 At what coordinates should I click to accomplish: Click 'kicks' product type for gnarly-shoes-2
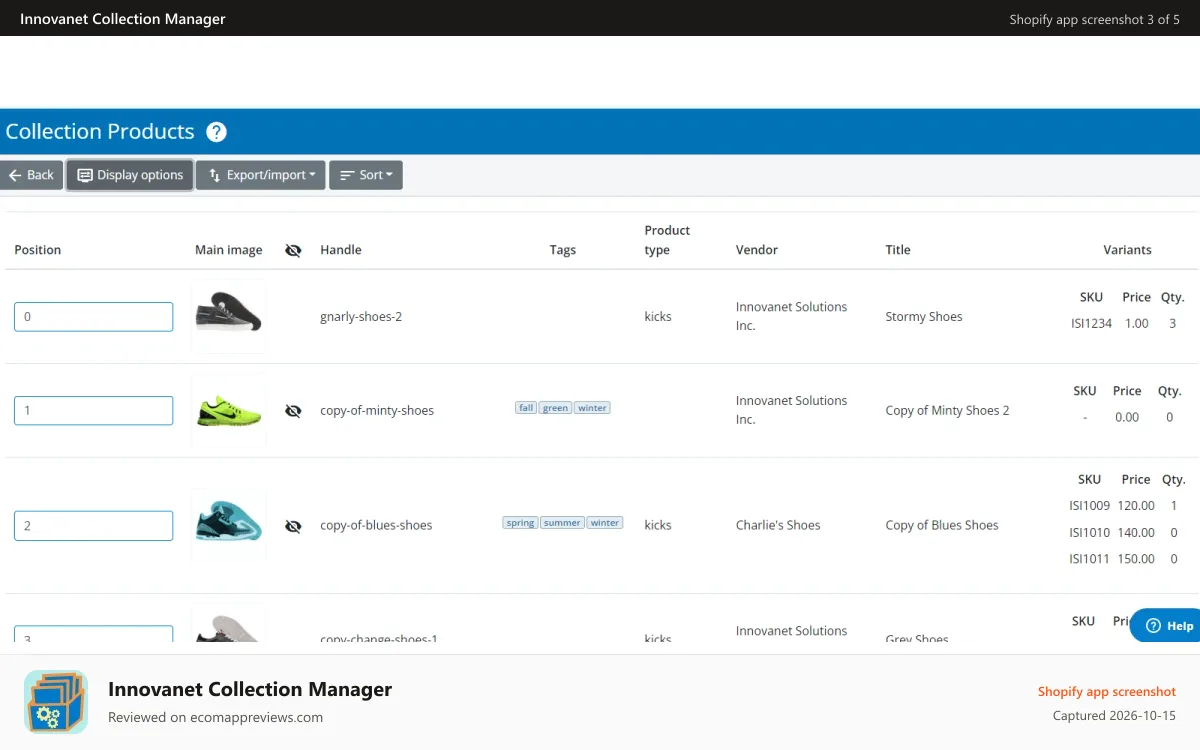658,317
